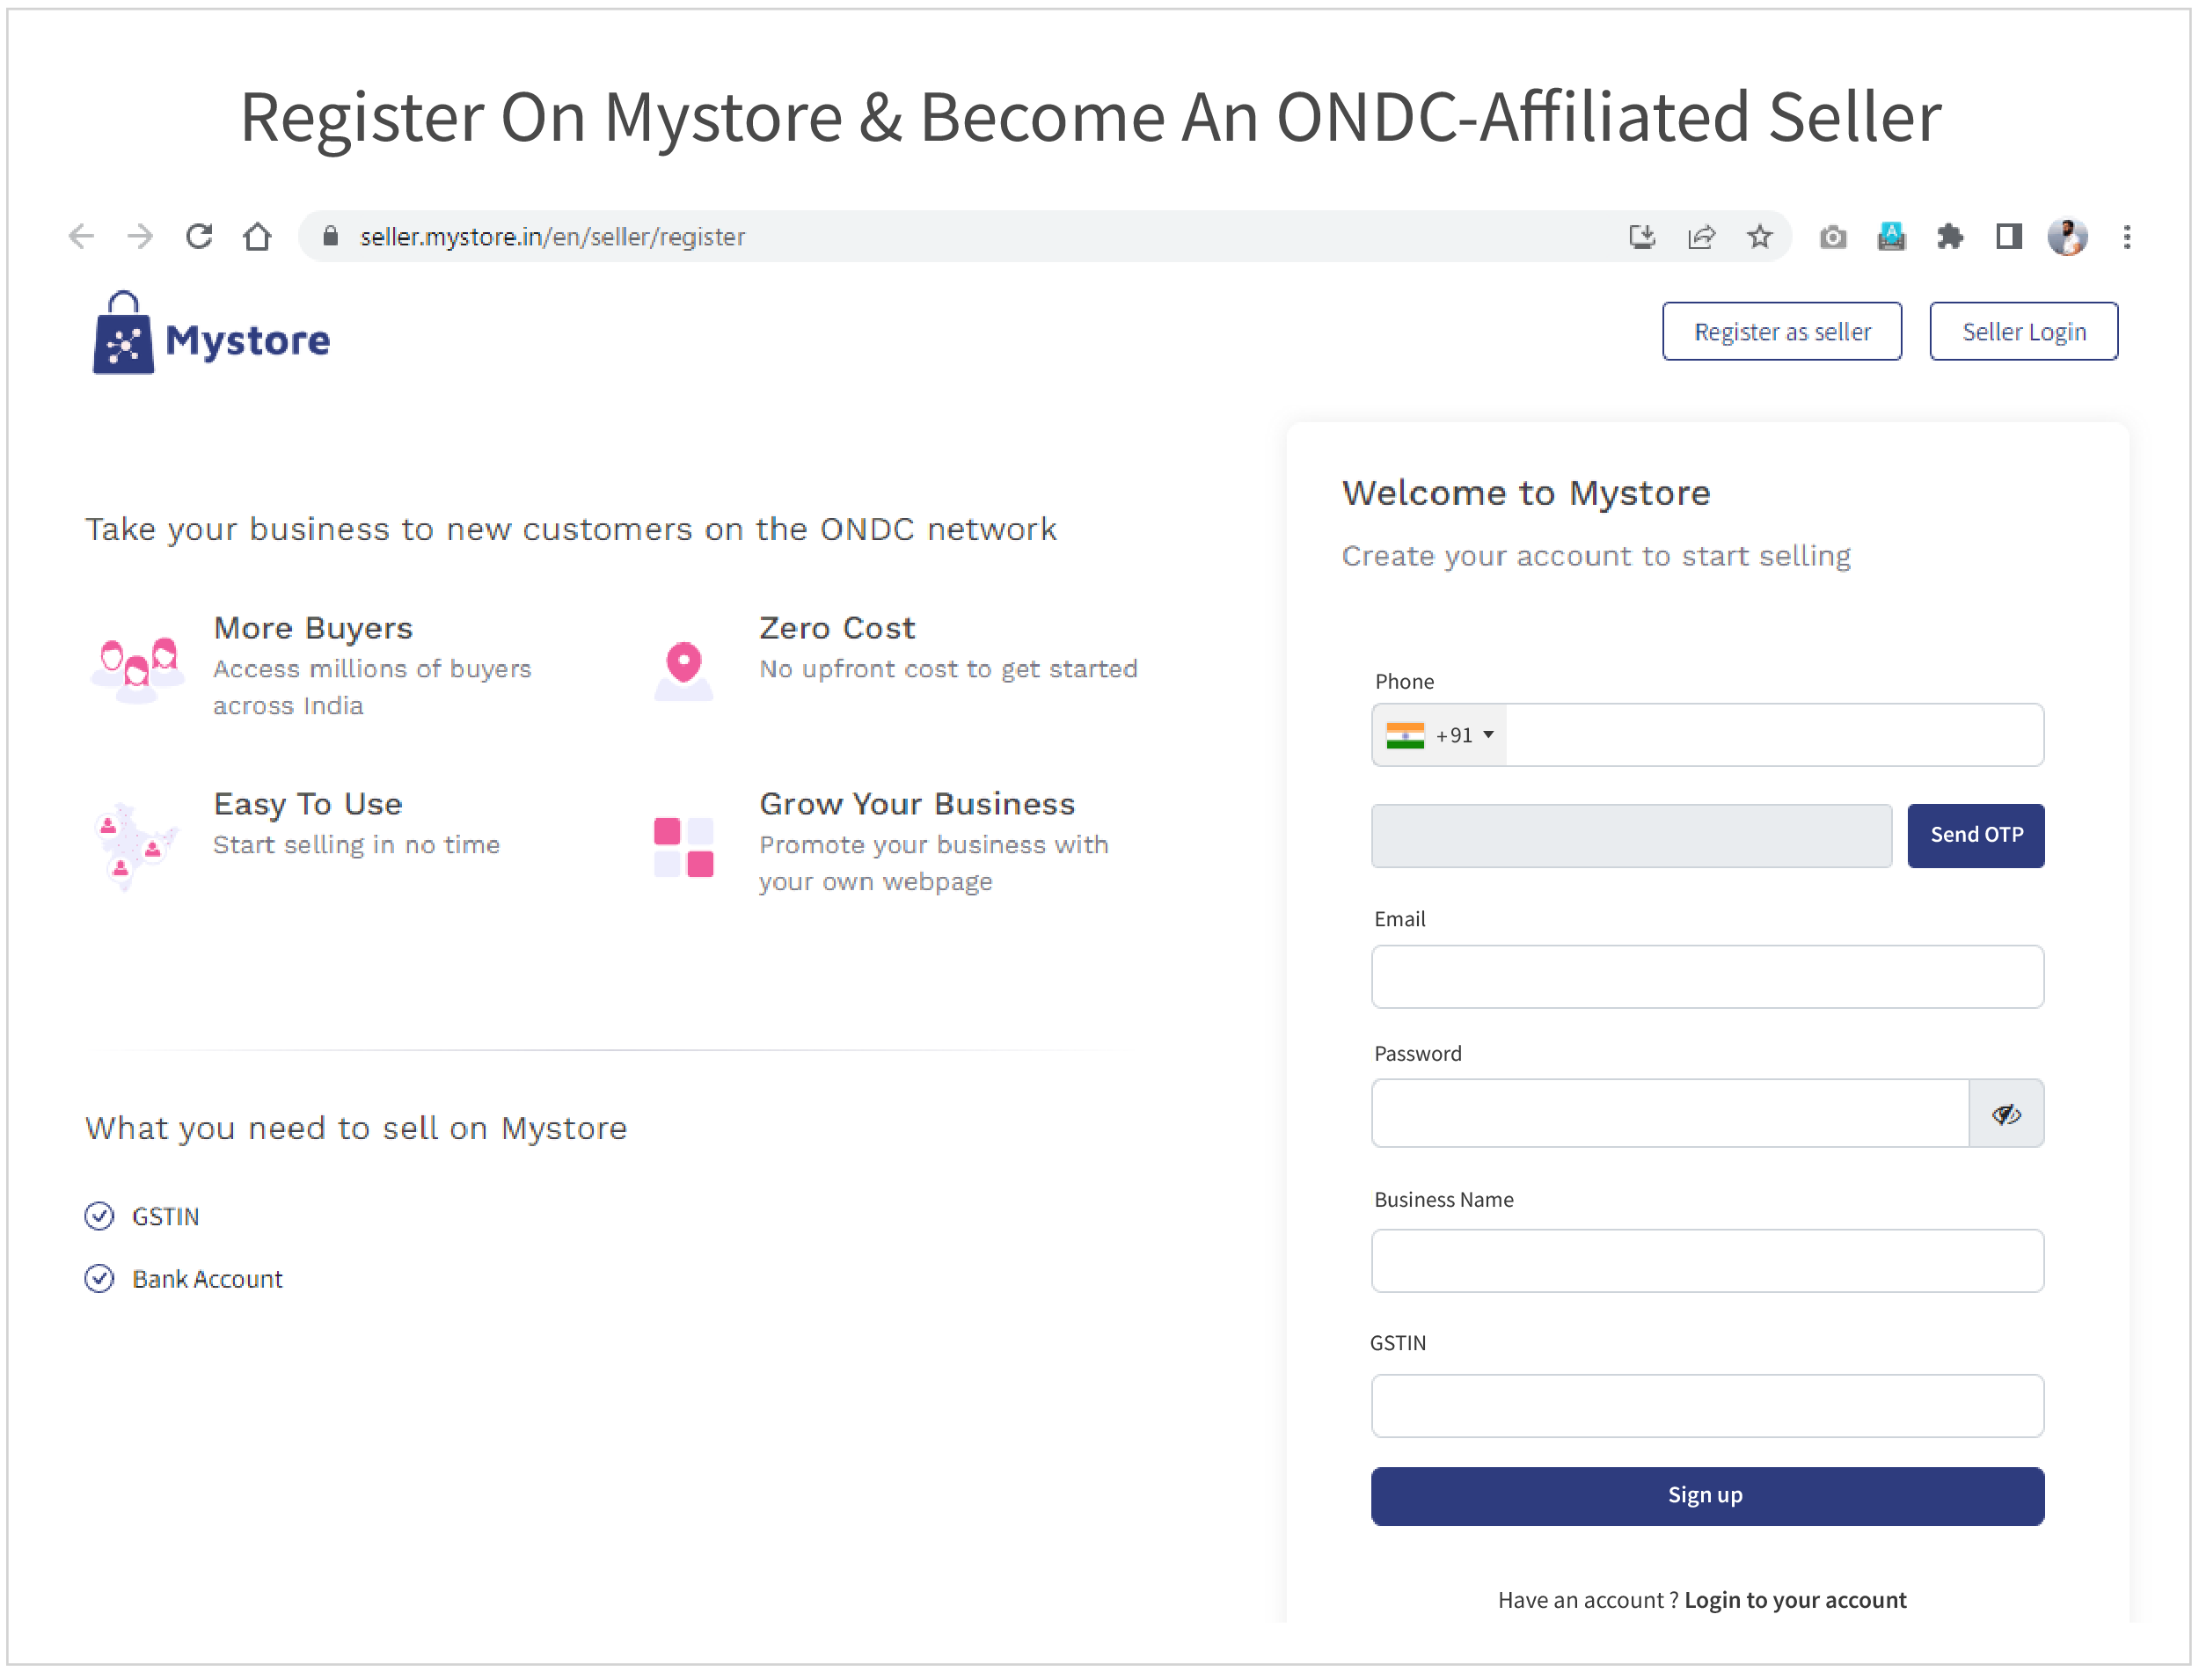The width and height of the screenshot is (2199, 1680).
Task: Click the Send OTP button
Action: click(x=1975, y=835)
